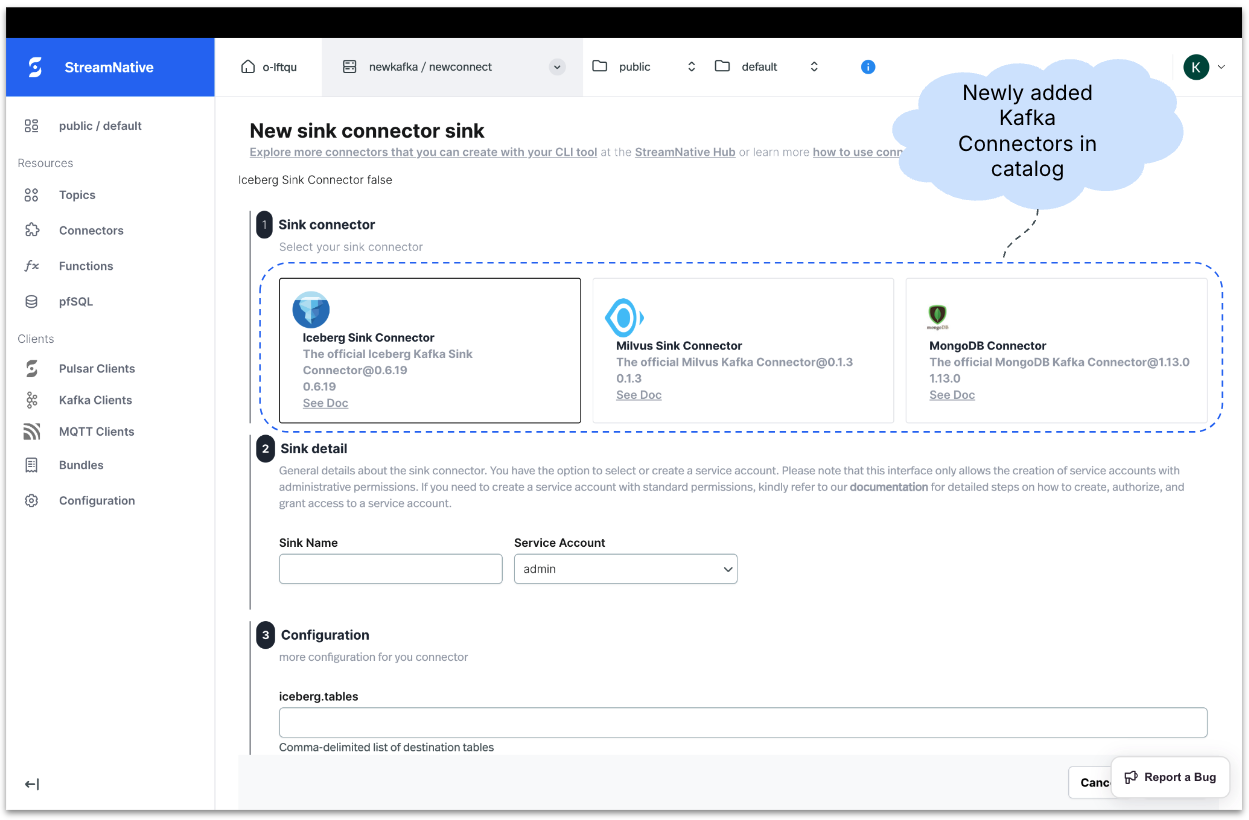The image size is (1249, 820).
Task: Click the iceberg.tables input field
Action: point(743,723)
